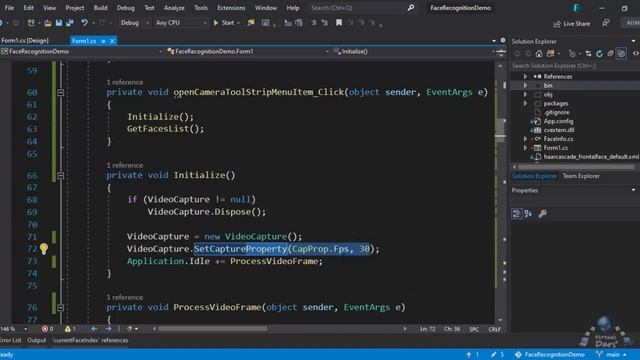Screen dimensions: 640x360
Task: Expand the References node
Action: pyautogui.click(x=525, y=76)
